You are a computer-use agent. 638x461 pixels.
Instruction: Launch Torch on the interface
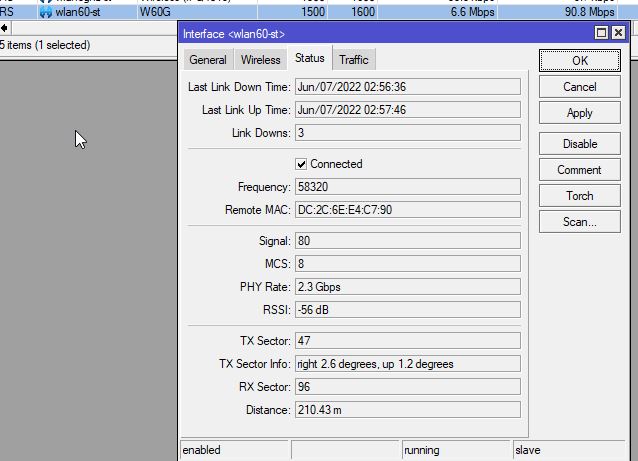coord(580,196)
